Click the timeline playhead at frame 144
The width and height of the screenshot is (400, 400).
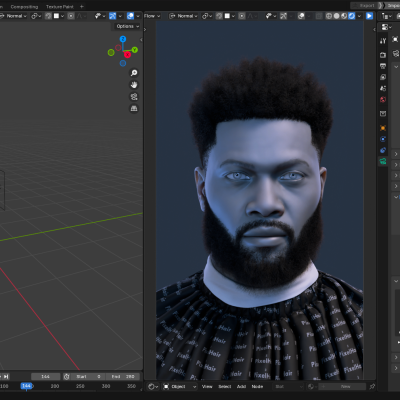26,386
